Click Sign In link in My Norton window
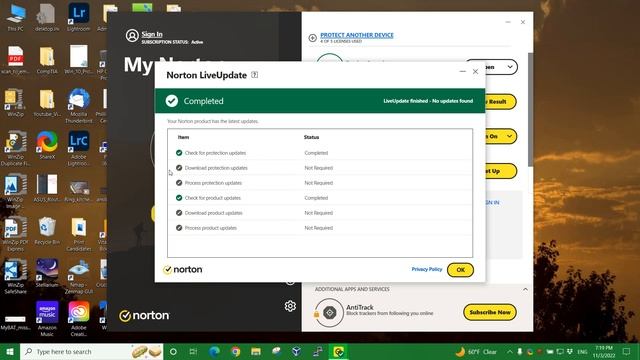640x360 pixels. click(152, 34)
